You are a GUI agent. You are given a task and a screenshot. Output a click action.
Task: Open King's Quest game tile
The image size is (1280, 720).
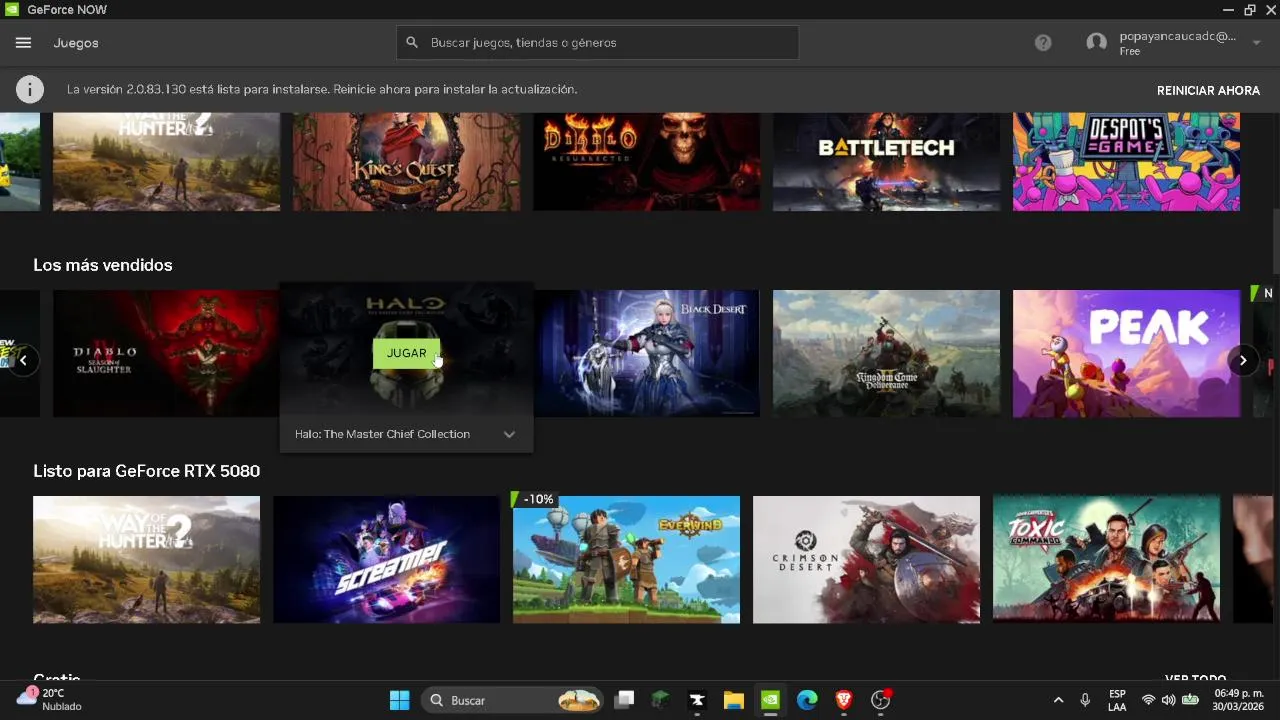coord(406,161)
